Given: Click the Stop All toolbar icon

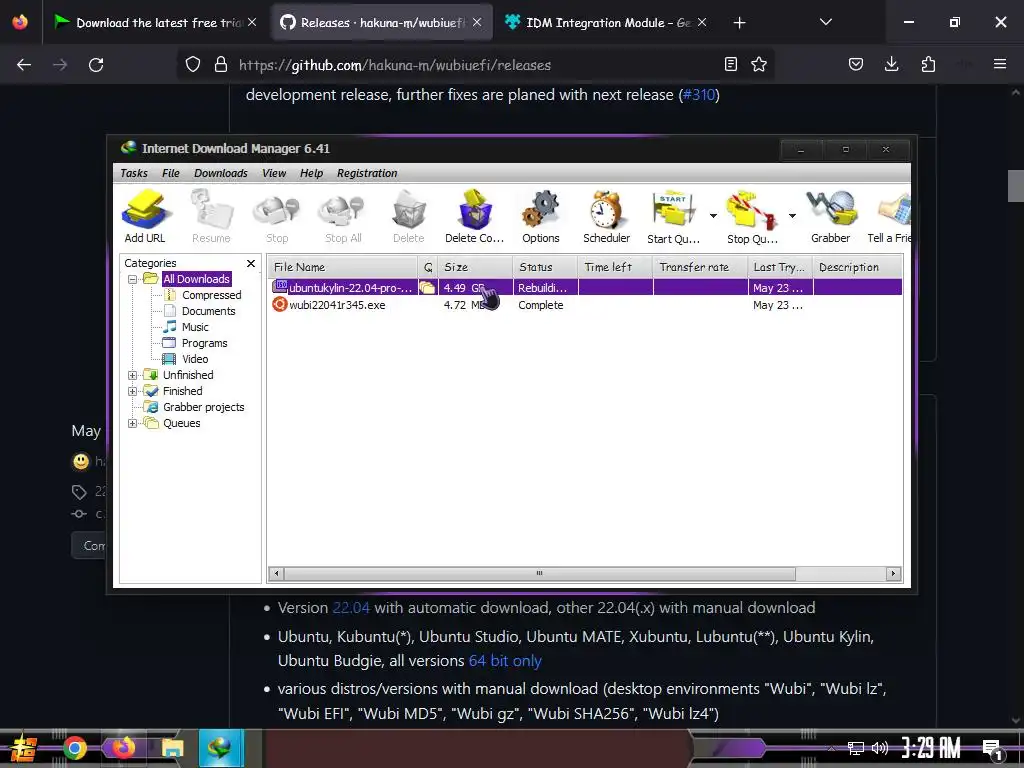Looking at the screenshot, I should 343,216.
